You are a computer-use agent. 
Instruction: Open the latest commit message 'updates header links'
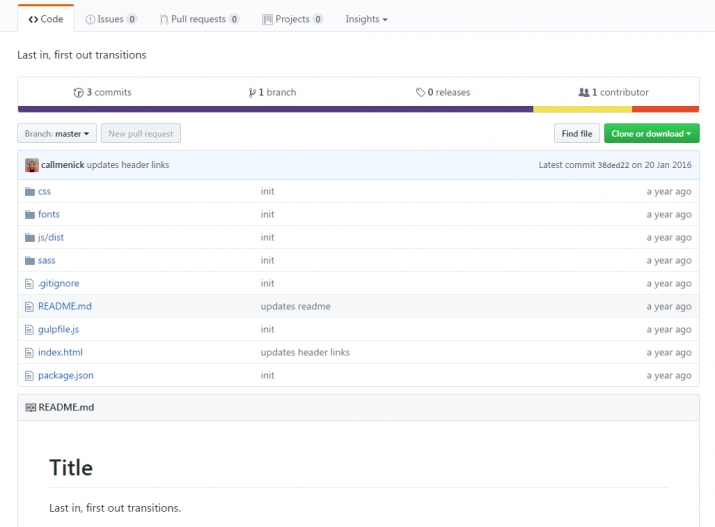pyautogui.click(x=128, y=165)
